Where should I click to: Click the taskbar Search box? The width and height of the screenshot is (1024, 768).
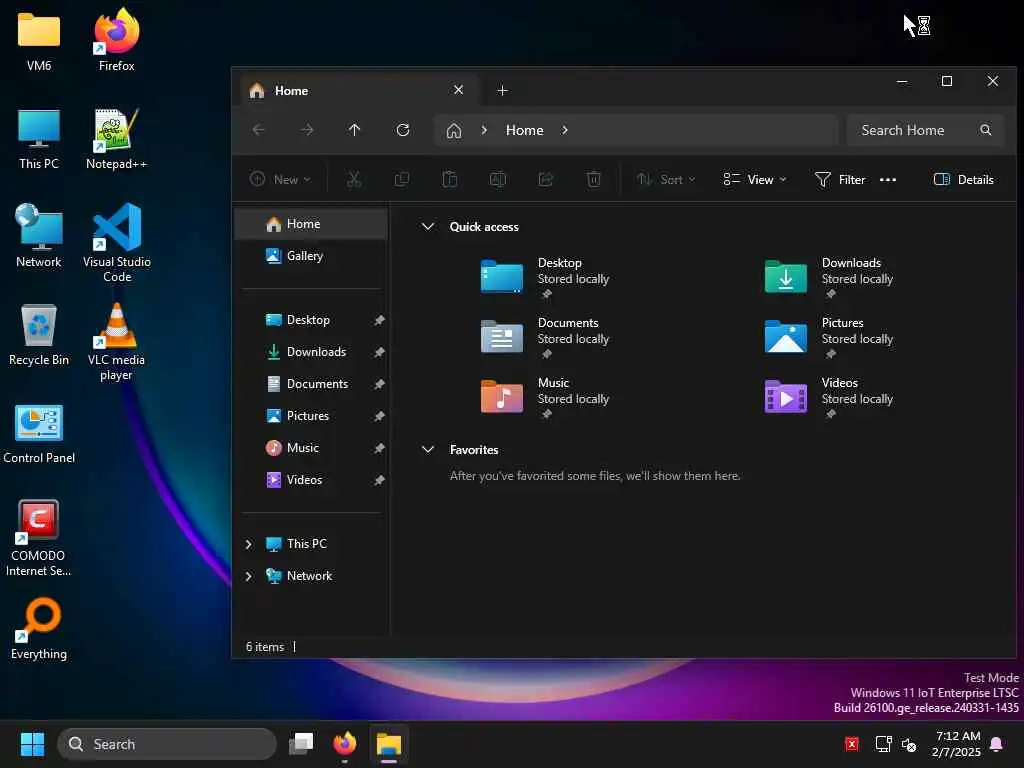click(x=167, y=744)
